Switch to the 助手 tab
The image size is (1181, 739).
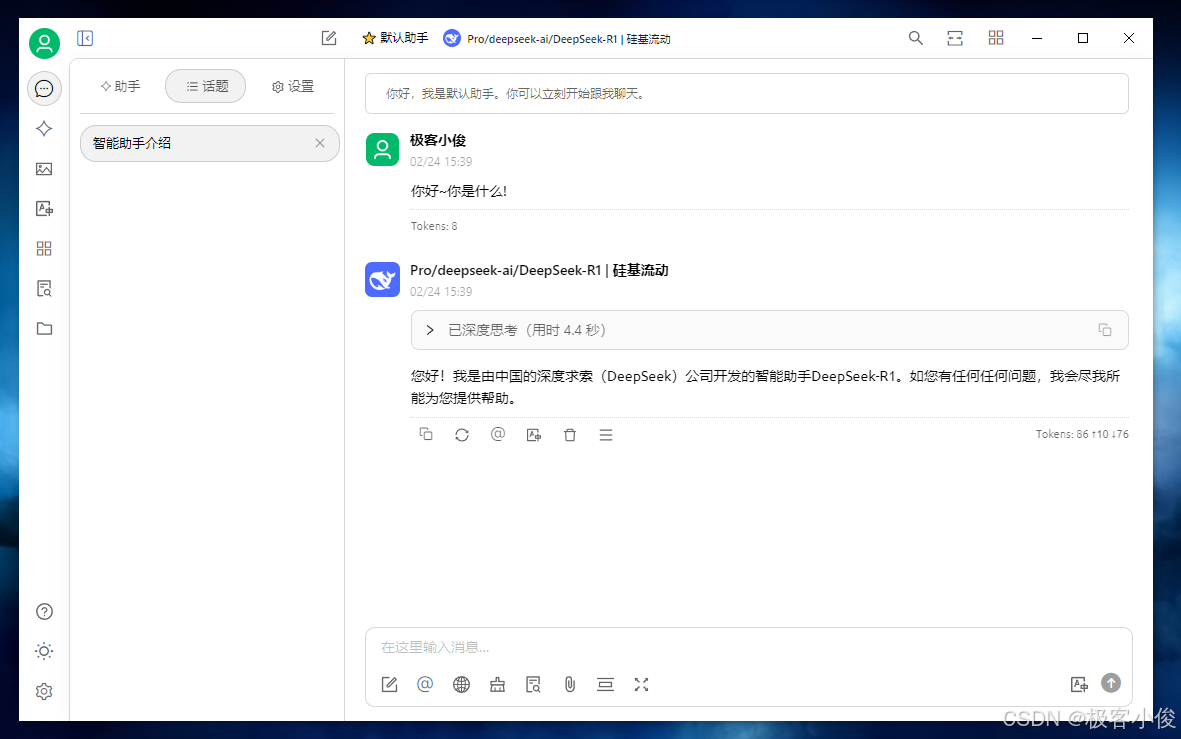[121, 87]
